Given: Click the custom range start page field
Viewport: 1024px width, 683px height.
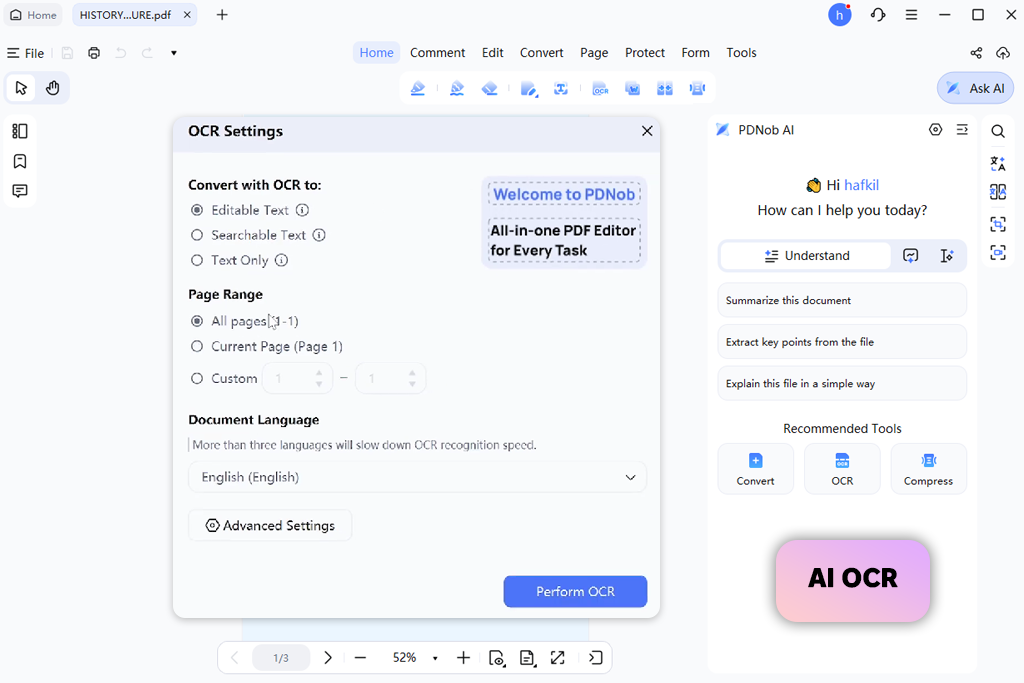Looking at the screenshot, I should (x=297, y=379).
